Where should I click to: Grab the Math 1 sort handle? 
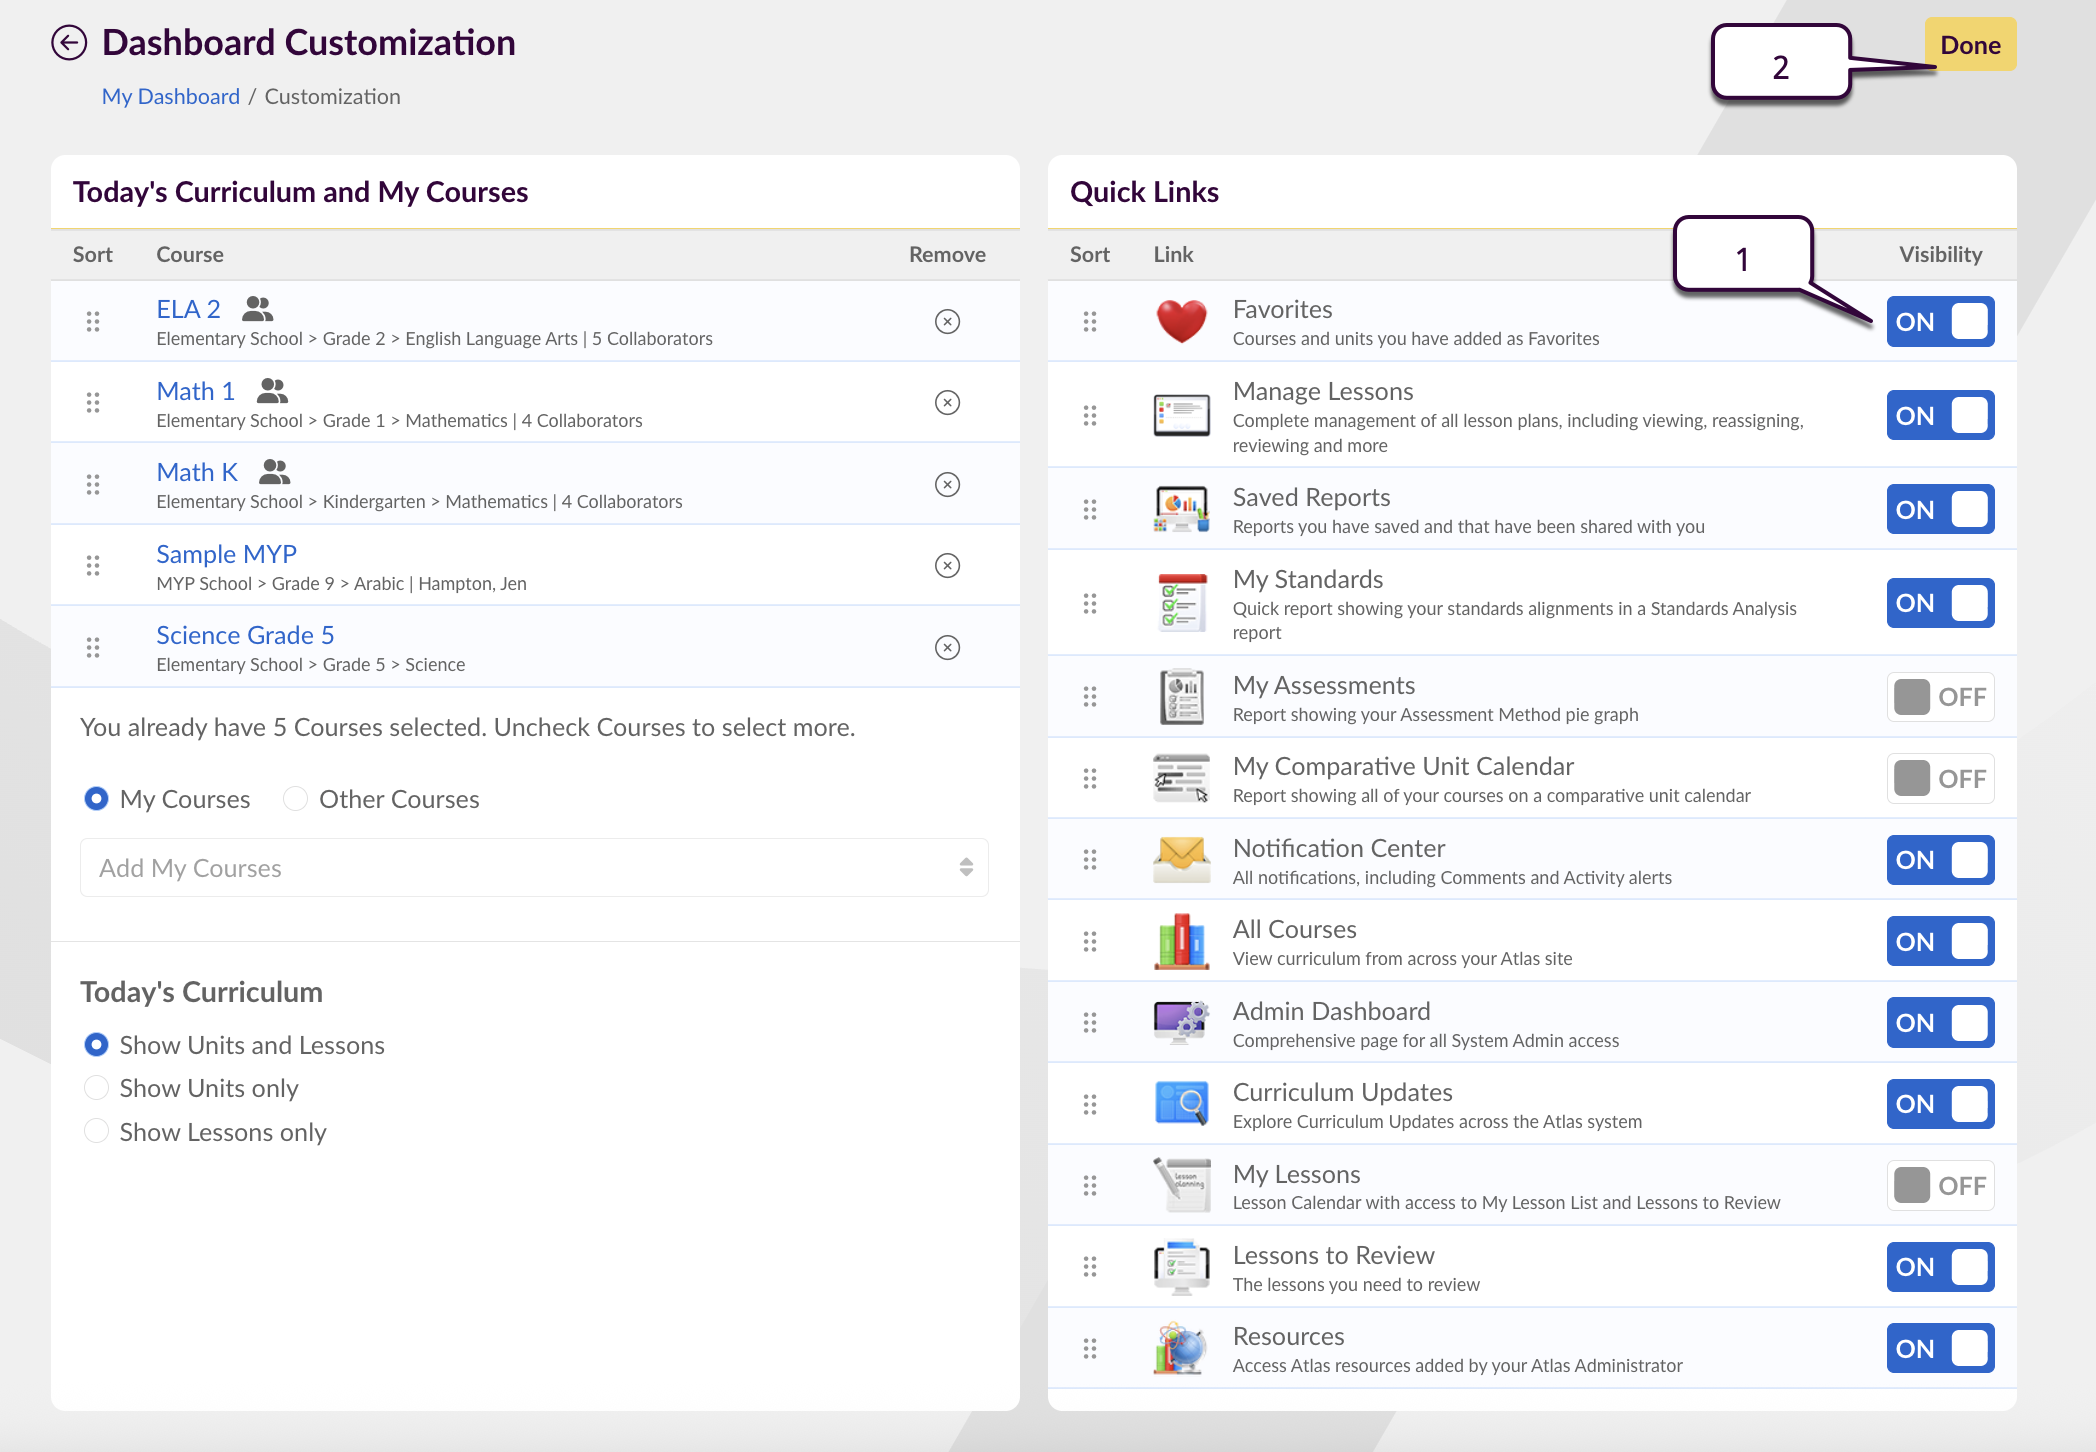pyautogui.click(x=93, y=403)
